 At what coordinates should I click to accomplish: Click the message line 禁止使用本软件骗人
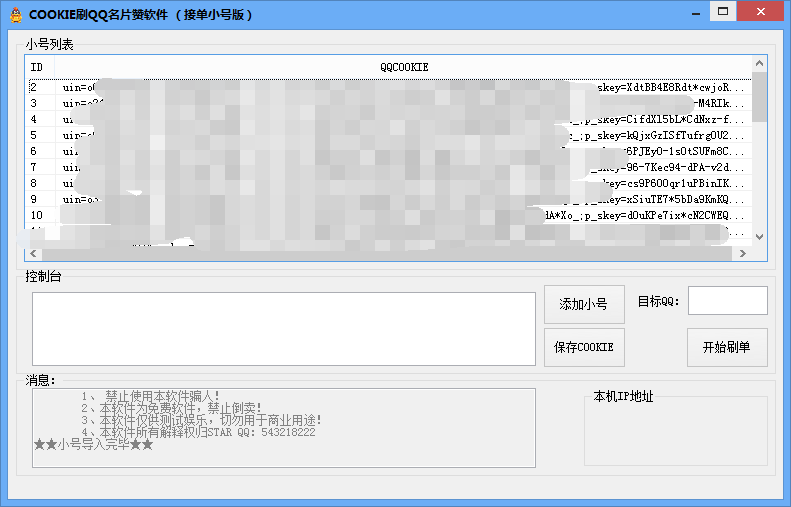click(162, 397)
